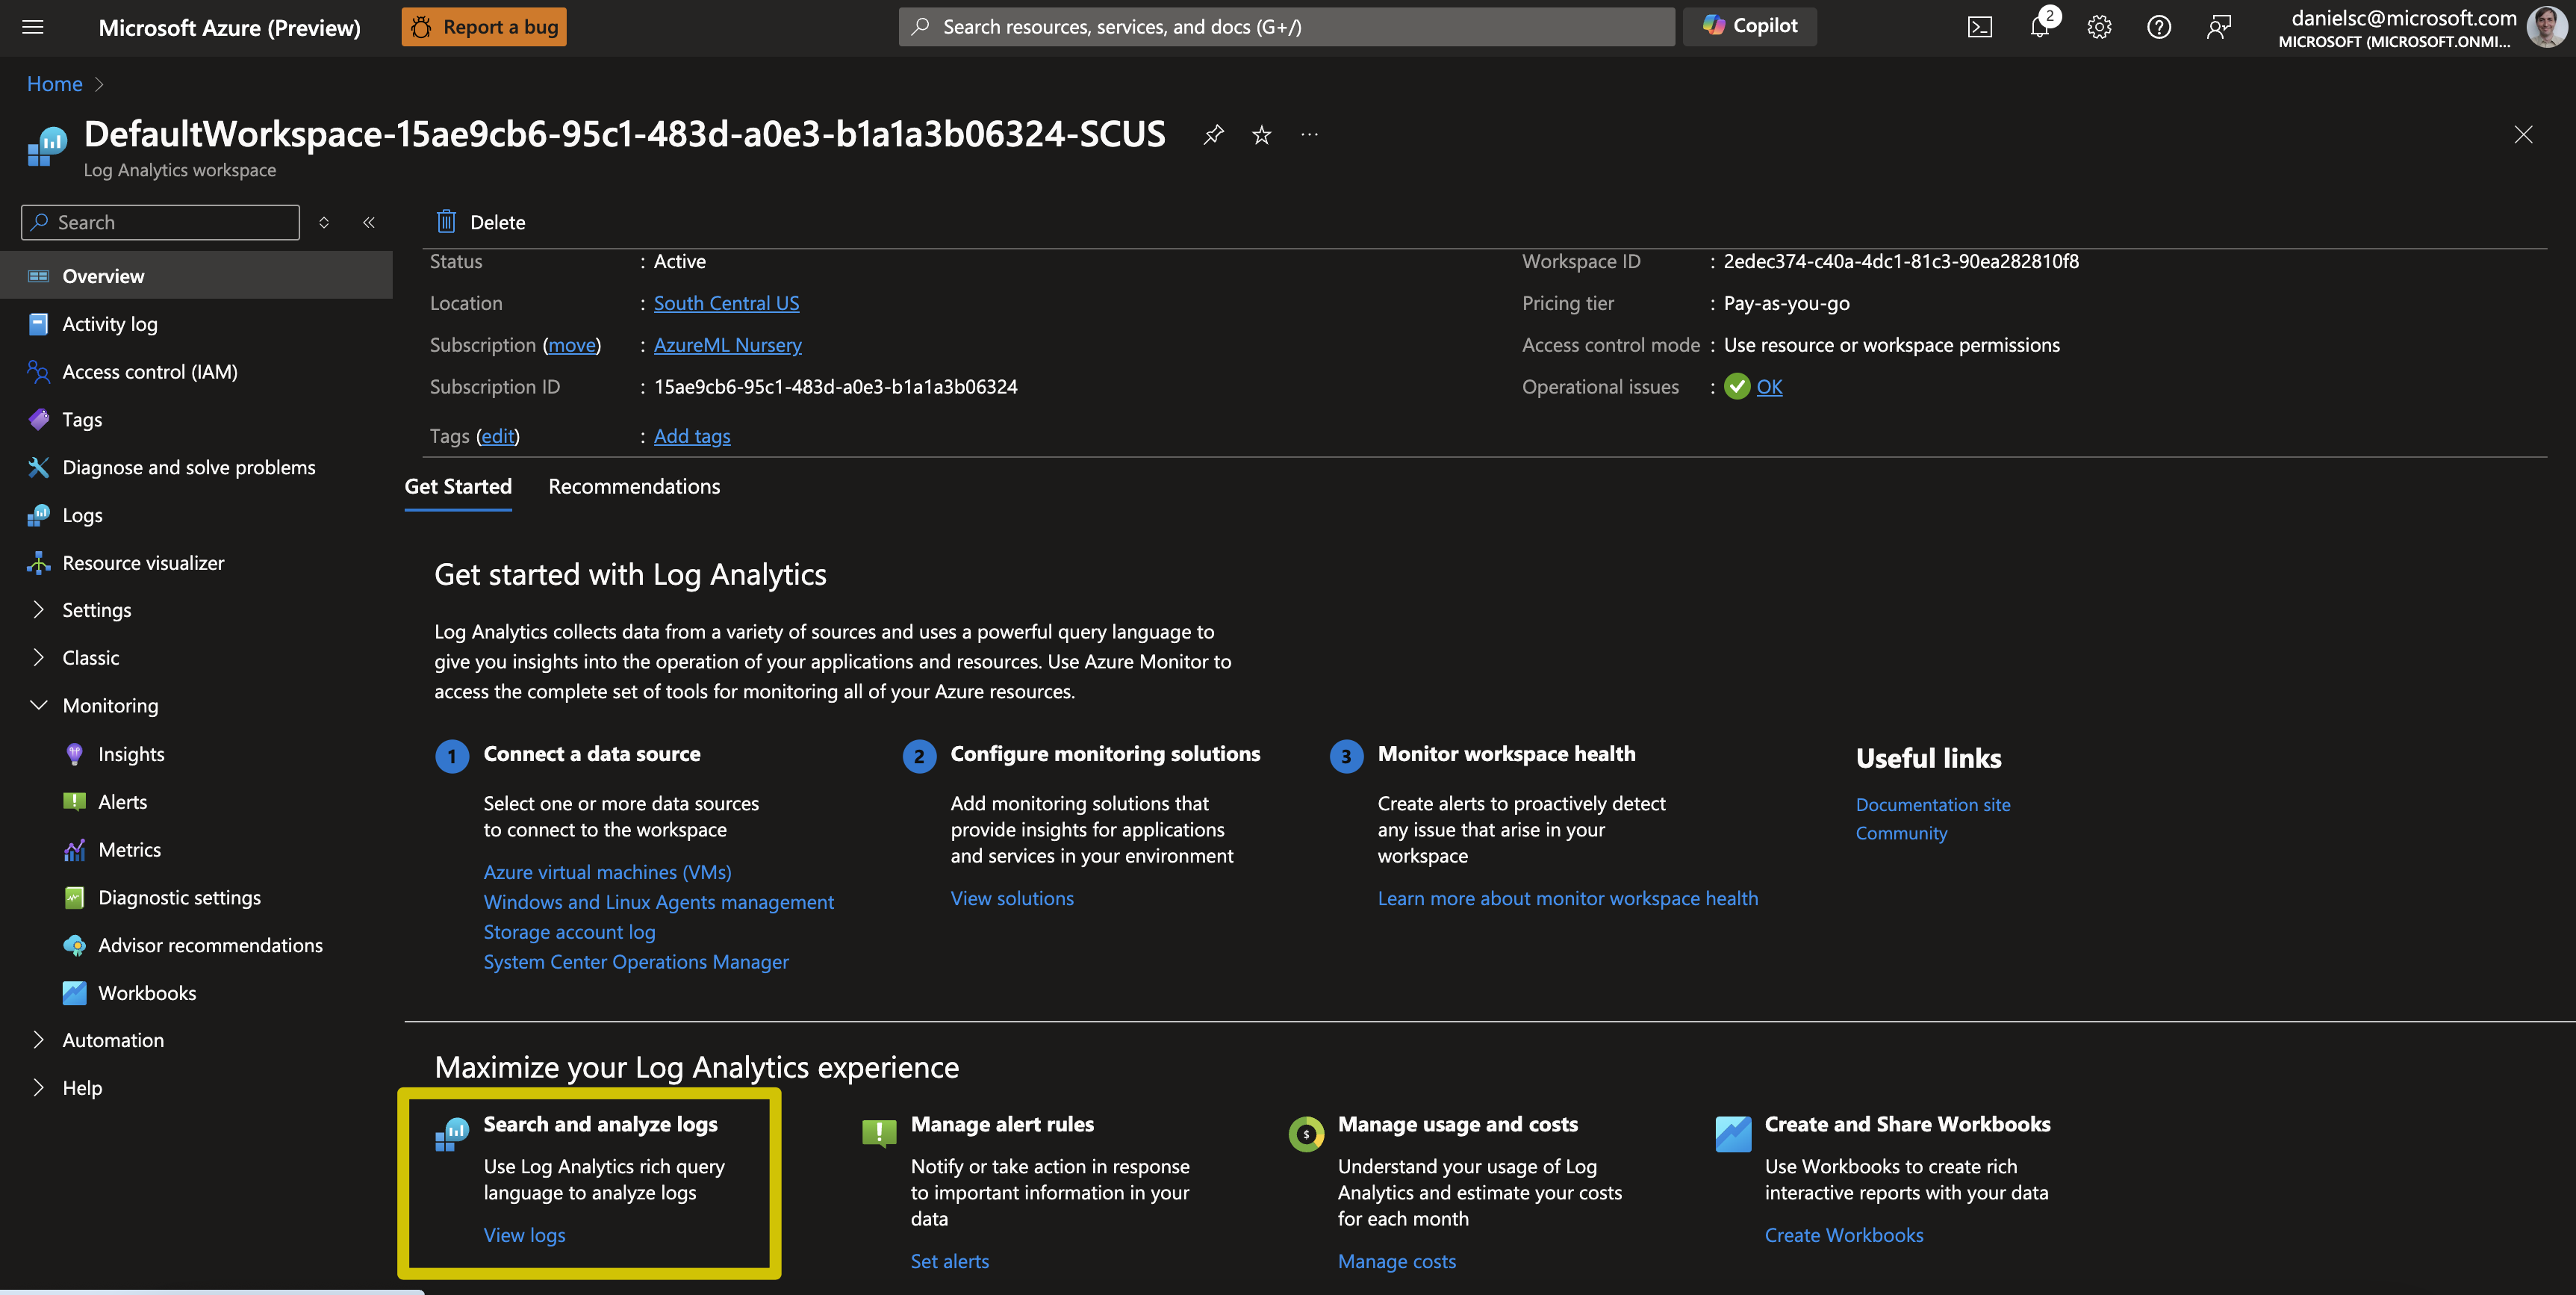Viewport: 2576px width, 1295px height.
Task: Open the Cloud Shell terminal icon
Action: coord(1979,27)
